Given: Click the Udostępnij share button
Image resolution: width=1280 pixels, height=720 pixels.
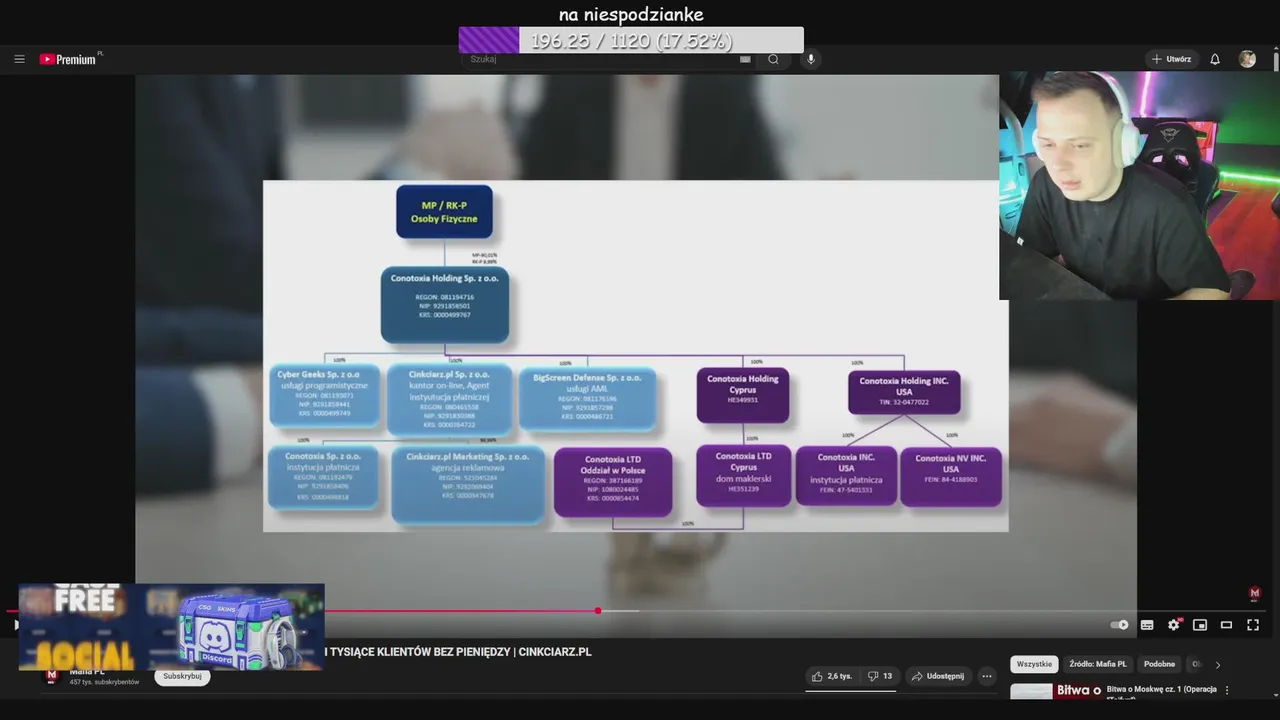Looking at the screenshot, I should click(x=937, y=676).
